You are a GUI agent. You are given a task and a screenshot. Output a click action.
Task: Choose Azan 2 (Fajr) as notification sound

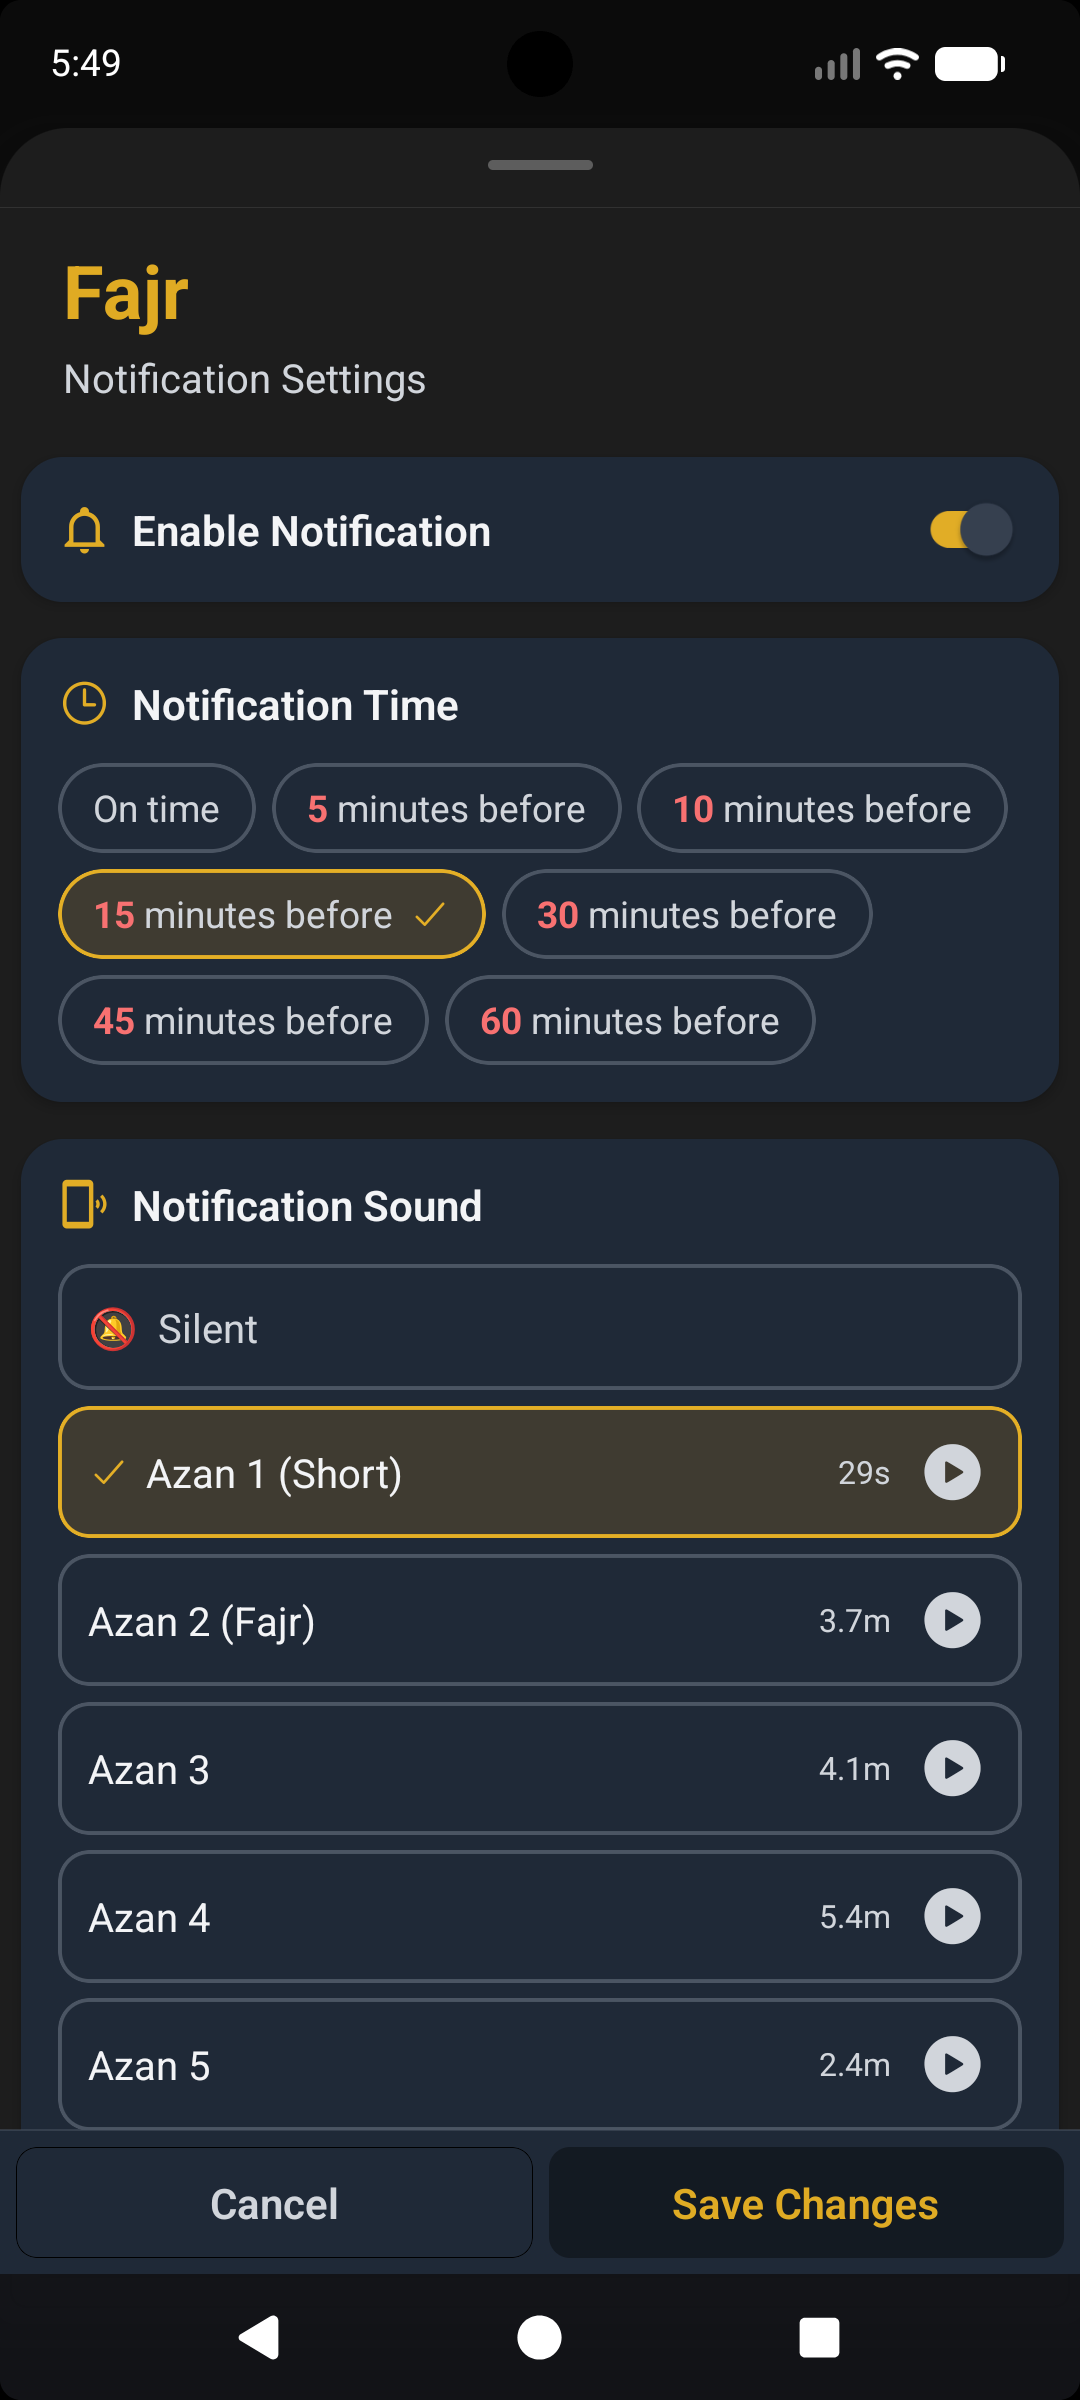[x=450, y=1620]
